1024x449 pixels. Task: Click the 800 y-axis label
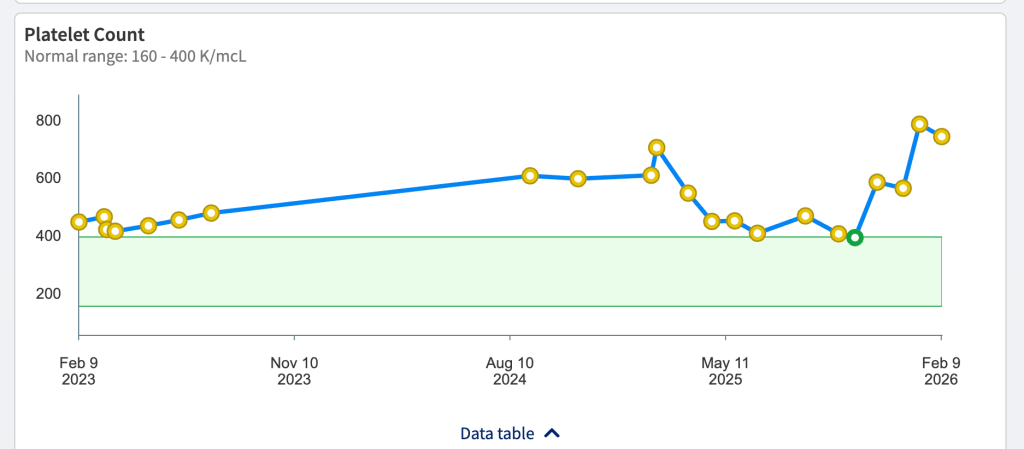[49, 121]
